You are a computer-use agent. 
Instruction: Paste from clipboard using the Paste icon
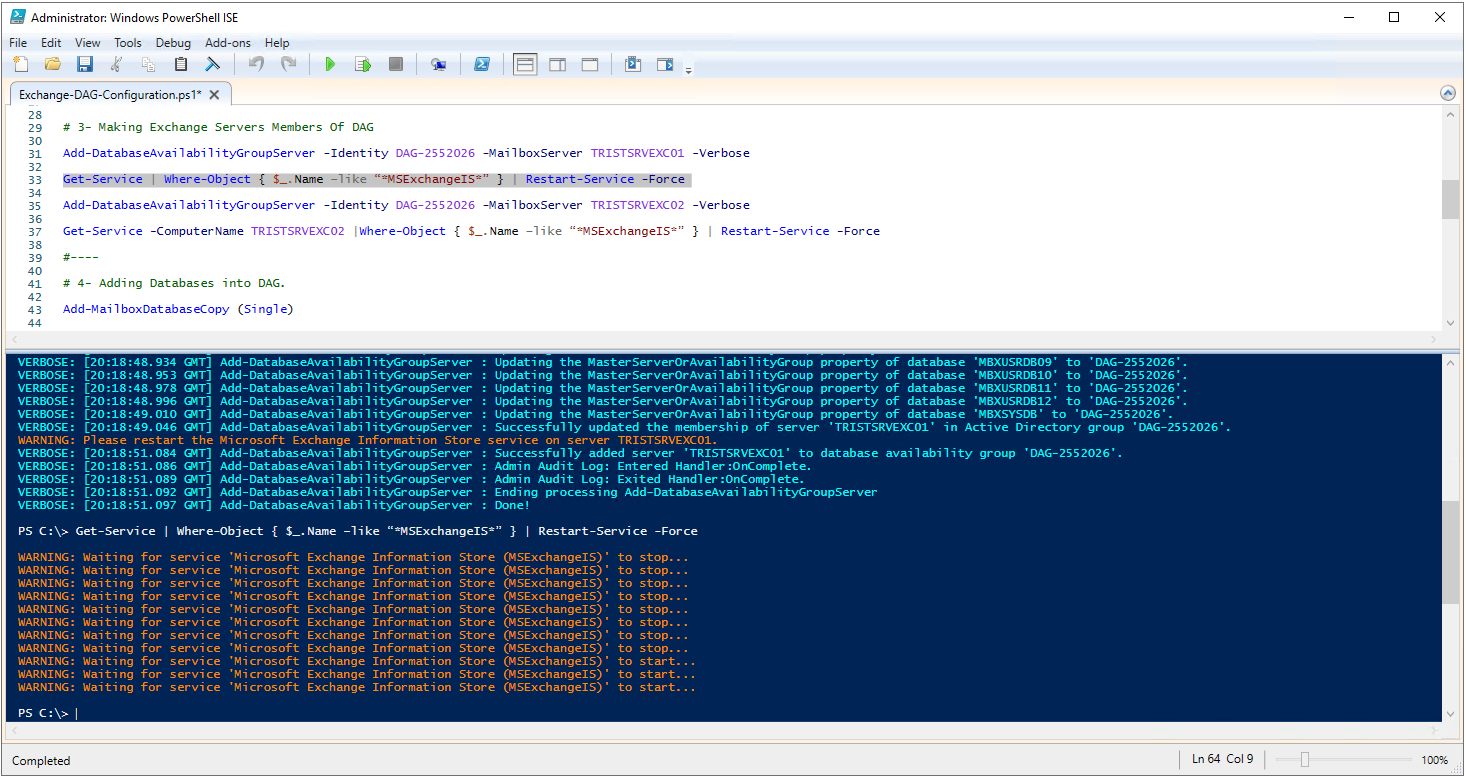(181, 64)
